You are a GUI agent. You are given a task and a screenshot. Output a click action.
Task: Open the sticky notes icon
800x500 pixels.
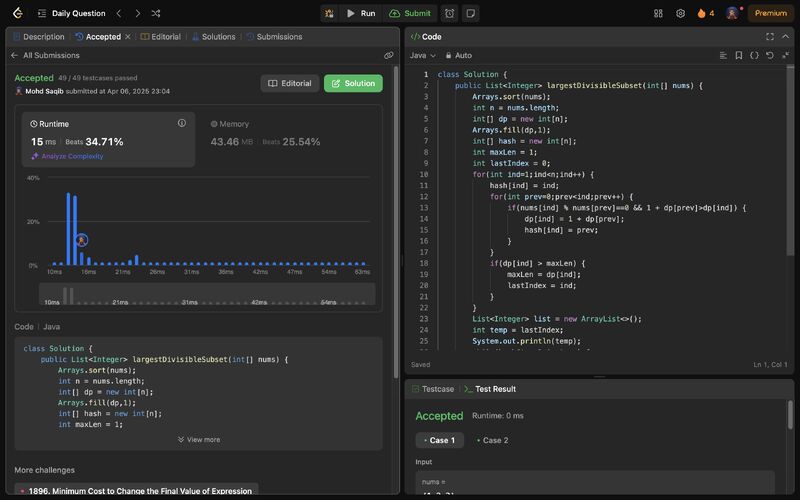[470, 13]
